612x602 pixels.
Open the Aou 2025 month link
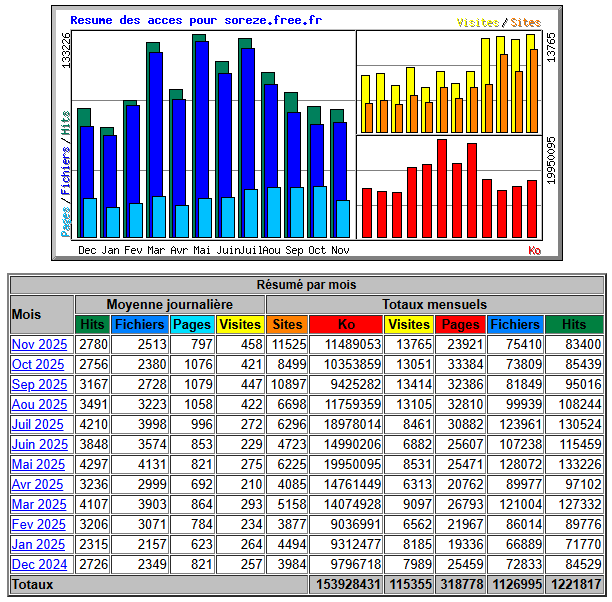coord(38,405)
